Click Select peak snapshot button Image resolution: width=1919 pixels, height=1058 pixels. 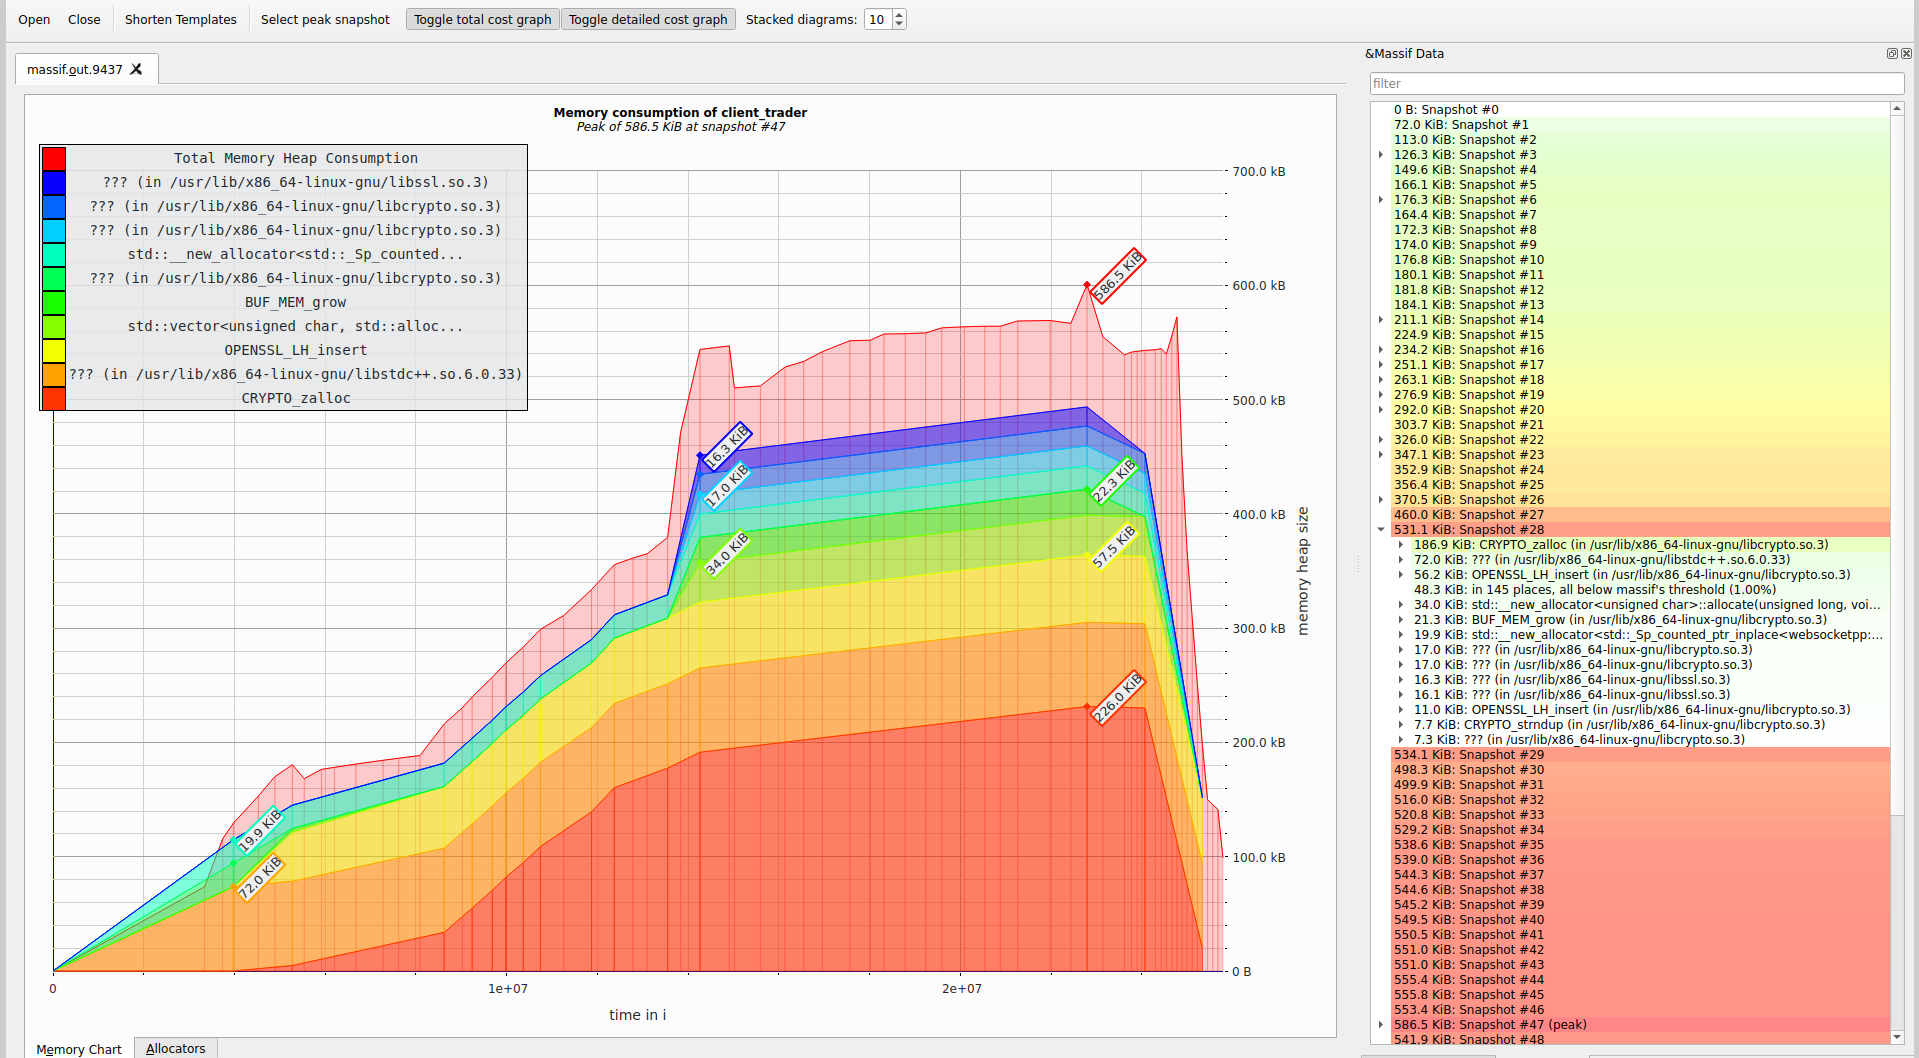[x=325, y=19]
